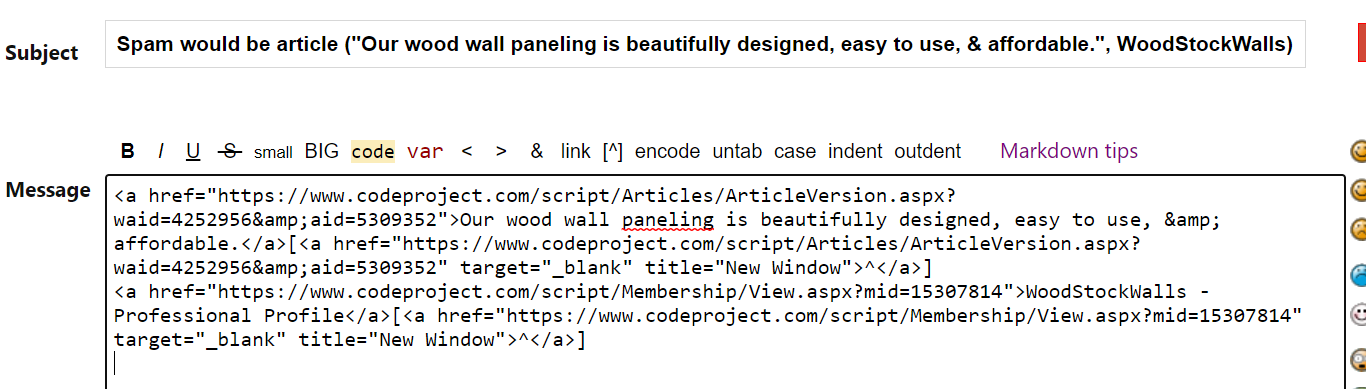Insert ampersand symbol from toolbar

pyautogui.click(x=537, y=152)
